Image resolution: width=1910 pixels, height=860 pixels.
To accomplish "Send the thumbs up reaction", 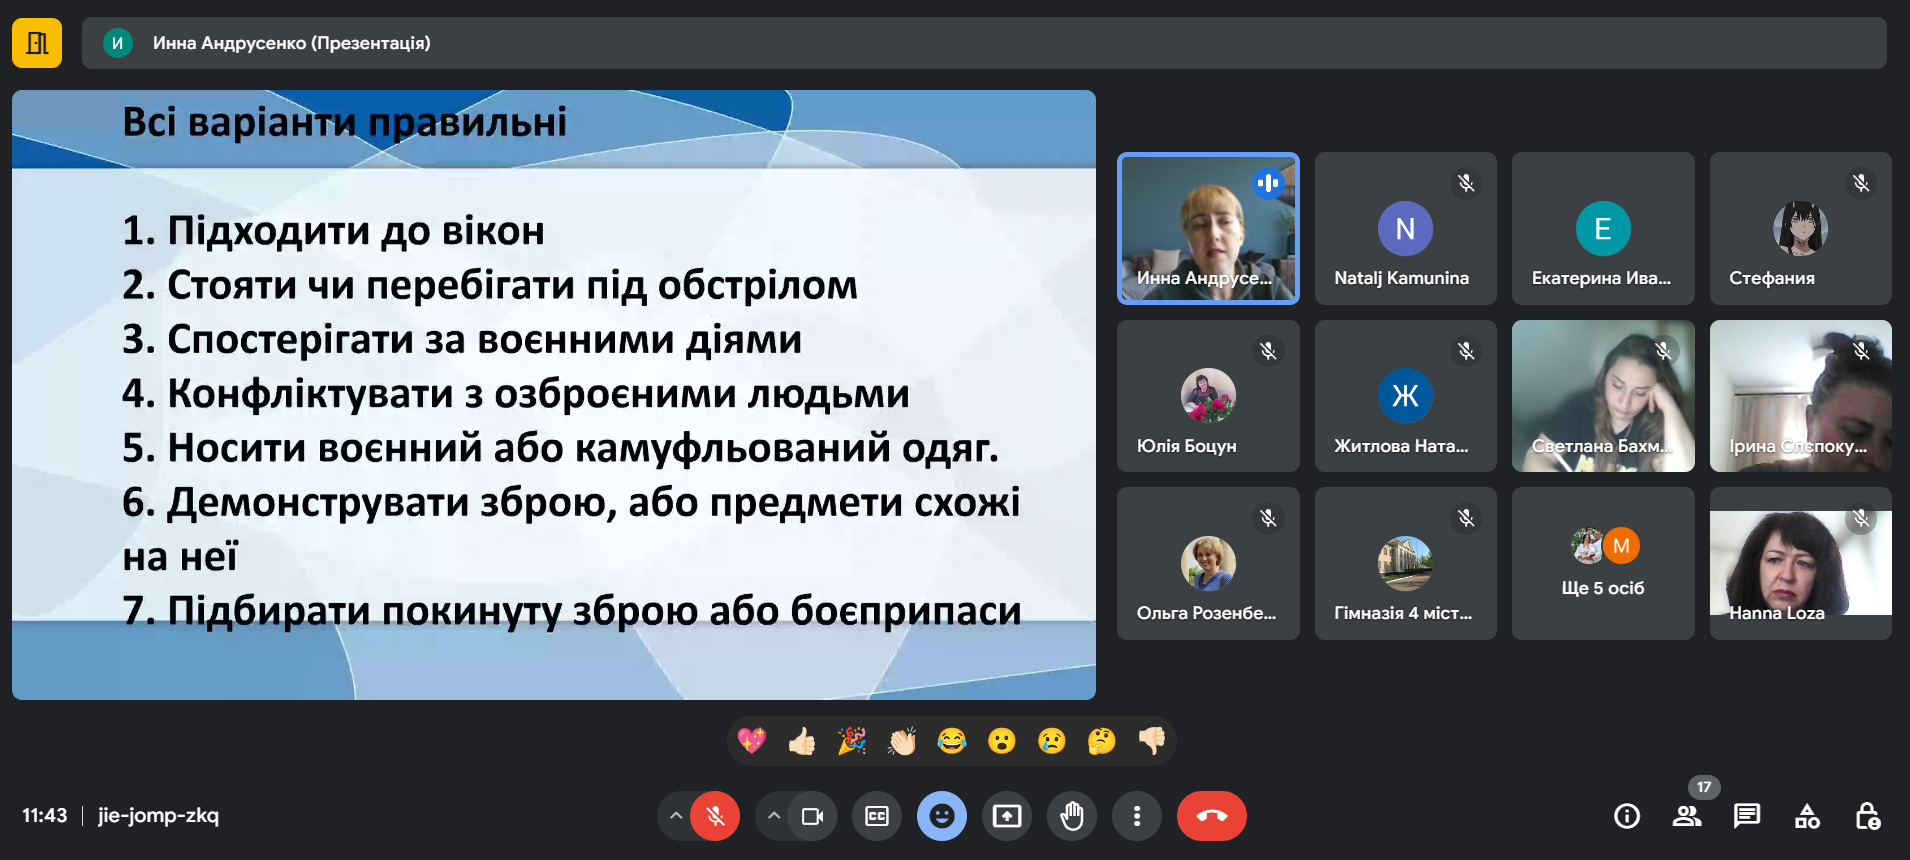I will click(x=802, y=741).
